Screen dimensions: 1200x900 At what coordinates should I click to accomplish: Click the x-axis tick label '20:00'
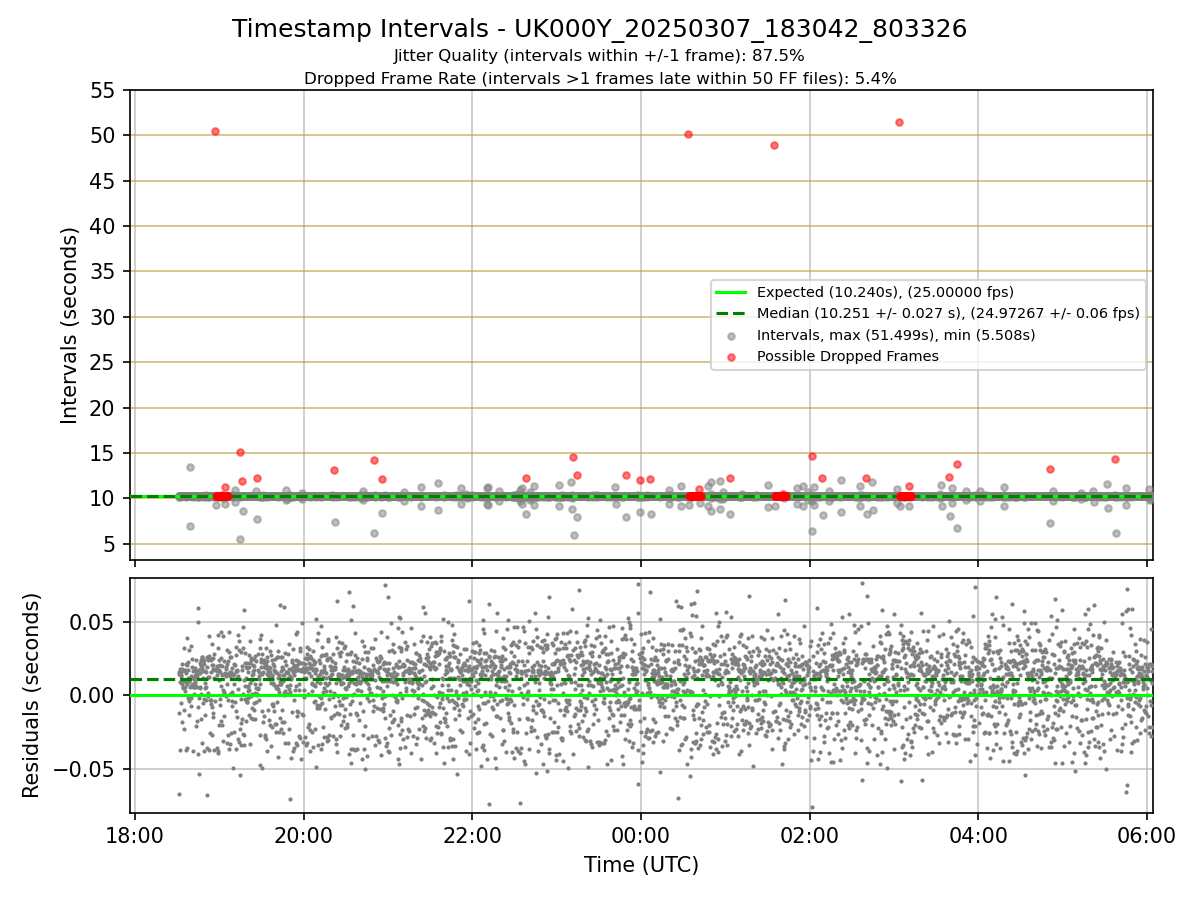click(304, 835)
